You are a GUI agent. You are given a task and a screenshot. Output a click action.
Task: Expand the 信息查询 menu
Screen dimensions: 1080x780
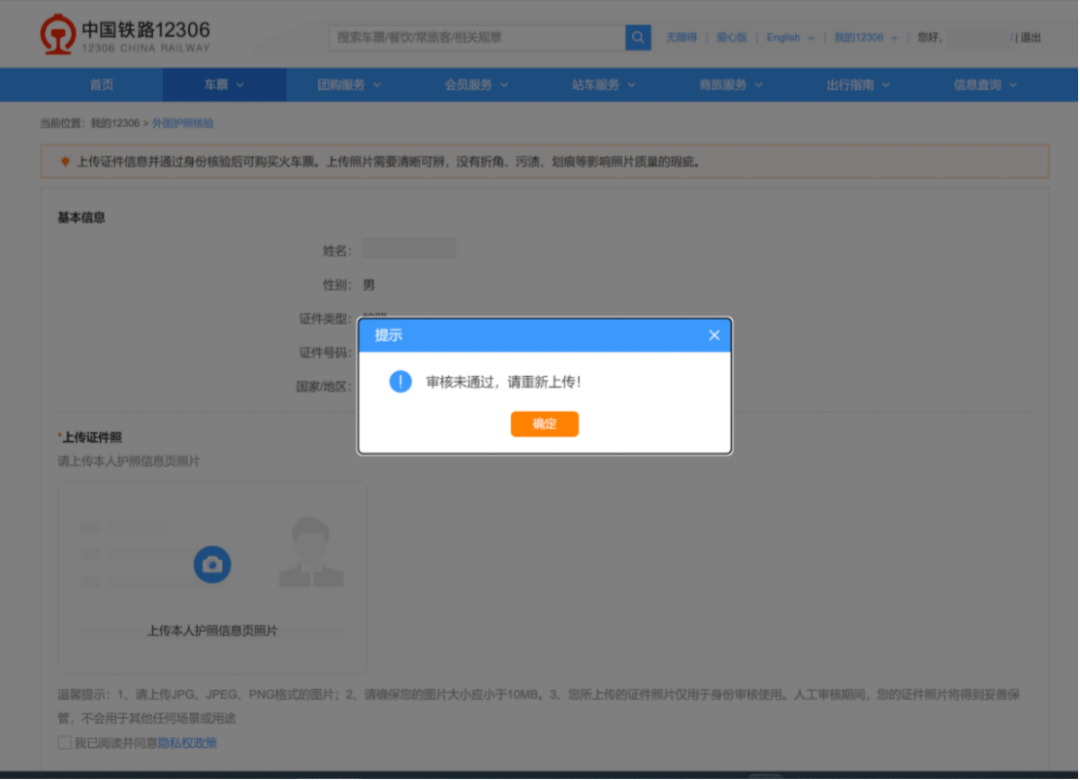click(985, 85)
